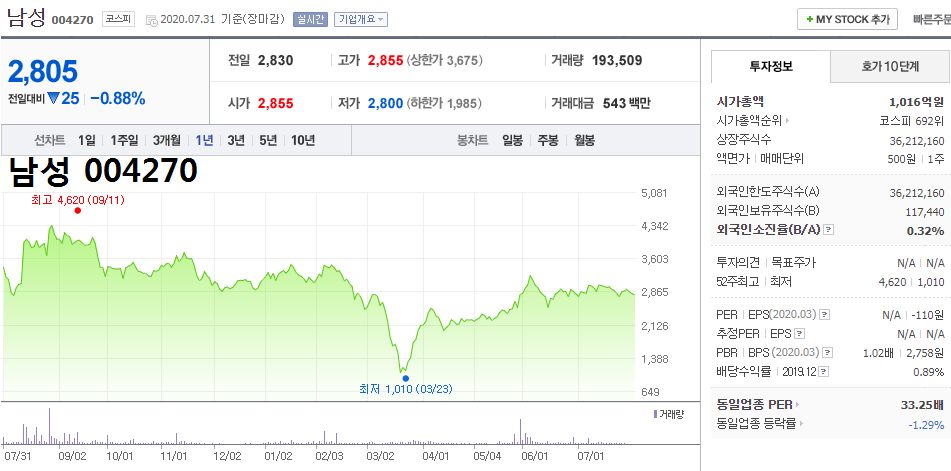Click the help icon next to PBR BPS(2020.03)

pos(828,352)
